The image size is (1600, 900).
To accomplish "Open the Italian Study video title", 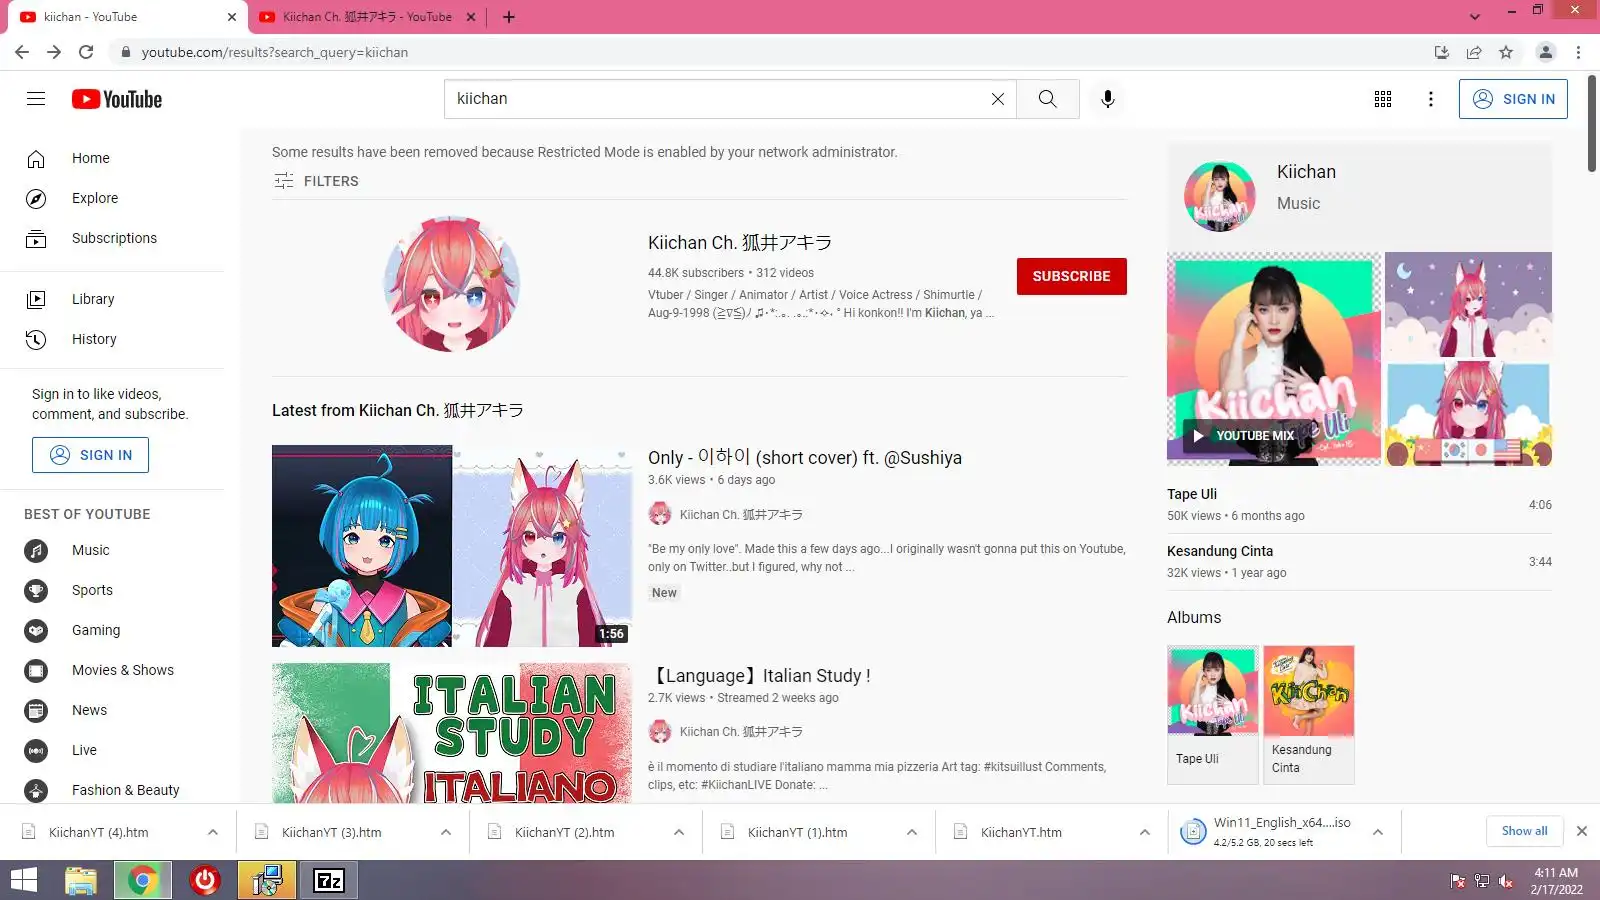I will 760,676.
